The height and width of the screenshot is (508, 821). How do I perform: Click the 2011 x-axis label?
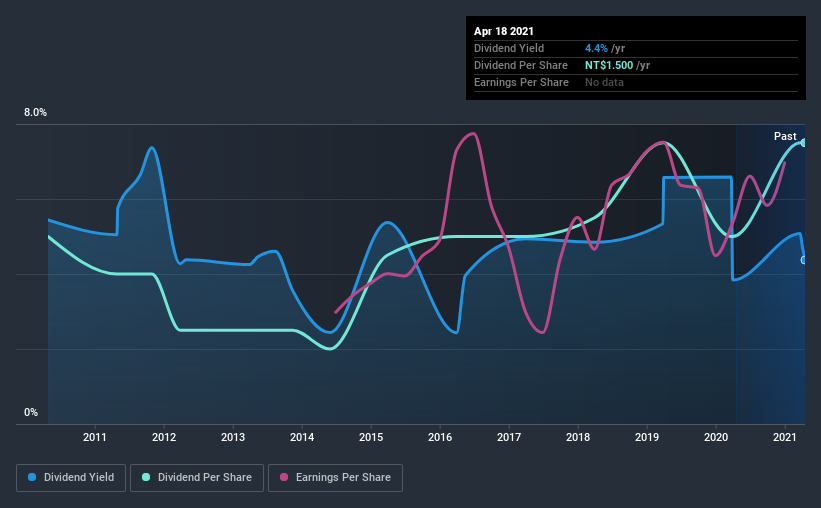[95, 437]
